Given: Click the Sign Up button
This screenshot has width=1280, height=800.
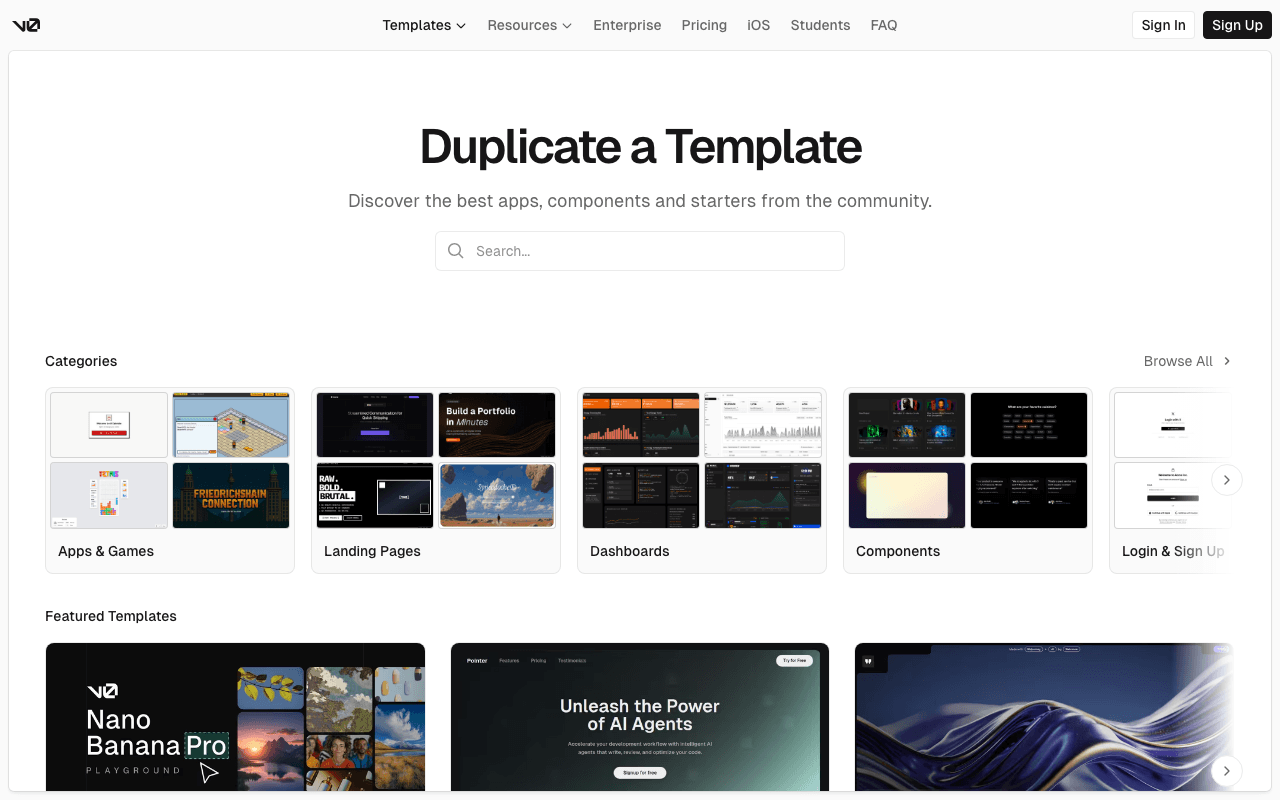Looking at the screenshot, I should pyautogui.click(x=1237, y=25).
